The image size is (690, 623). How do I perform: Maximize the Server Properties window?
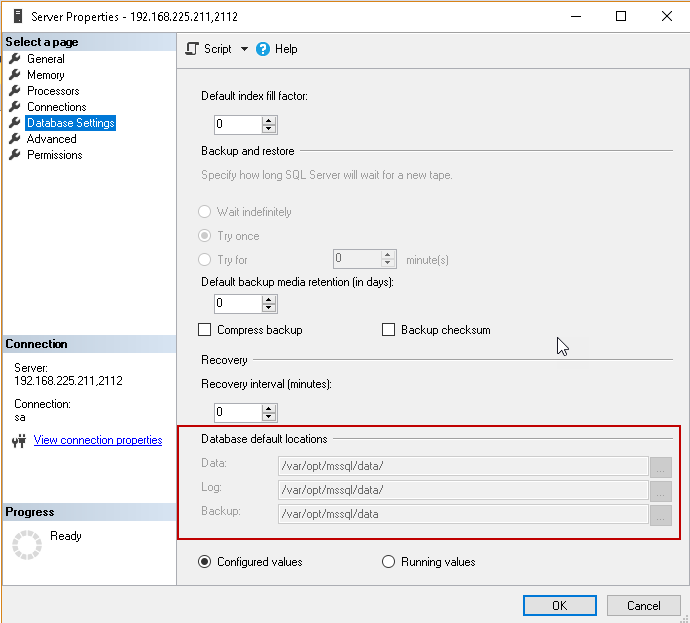click(621, 16)
